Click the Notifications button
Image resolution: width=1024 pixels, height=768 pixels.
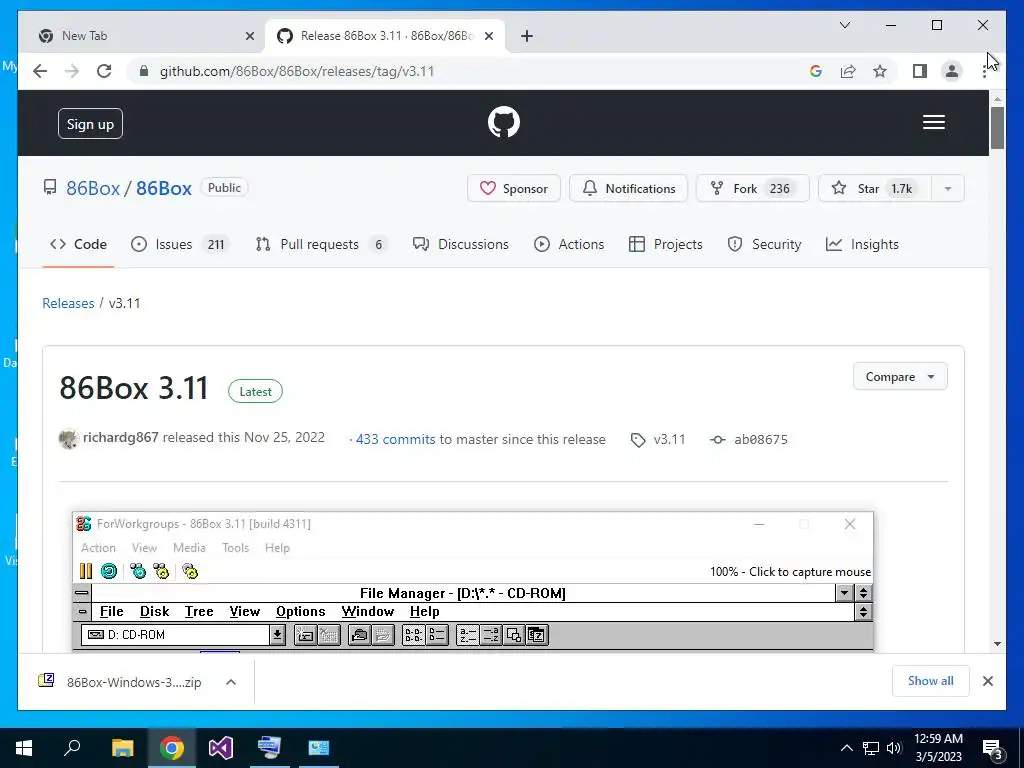click(x=628, y=189)
